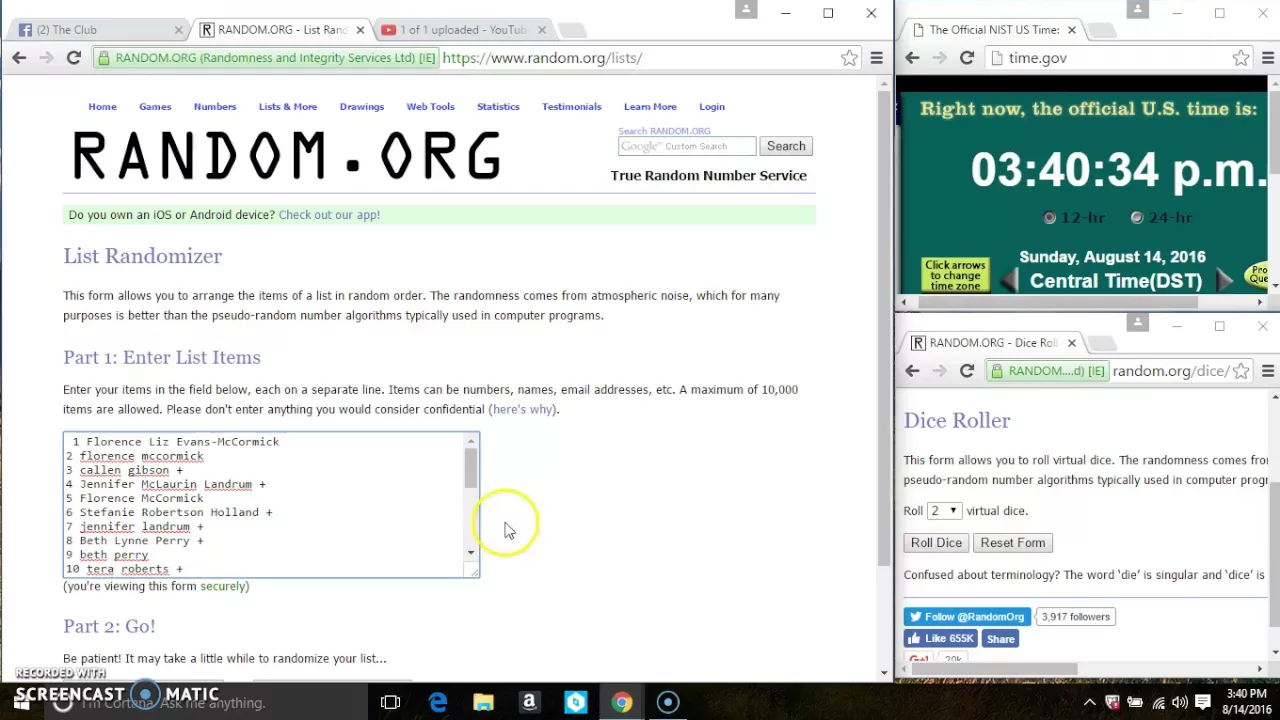This screenshot has height=720, width=1280.
Task: Click the Reset Form button
Action: point(1013,543)
